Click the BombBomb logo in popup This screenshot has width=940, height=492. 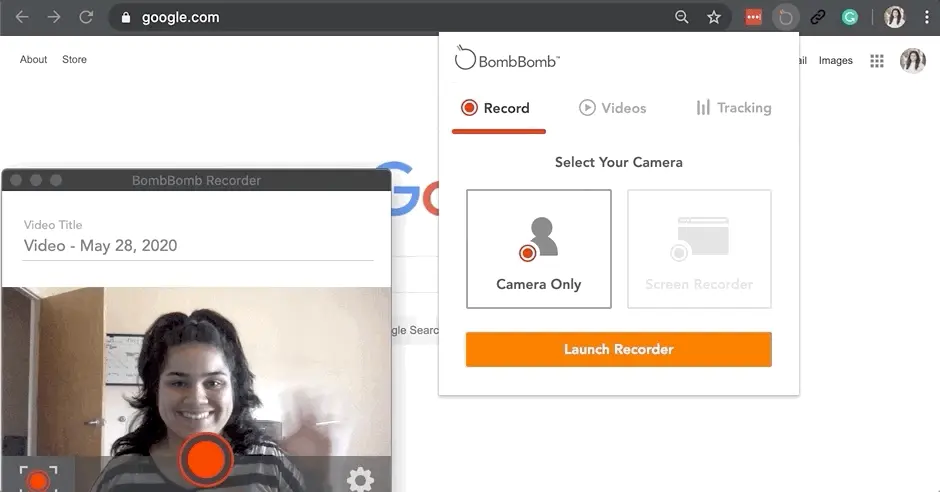pos(507,59)
